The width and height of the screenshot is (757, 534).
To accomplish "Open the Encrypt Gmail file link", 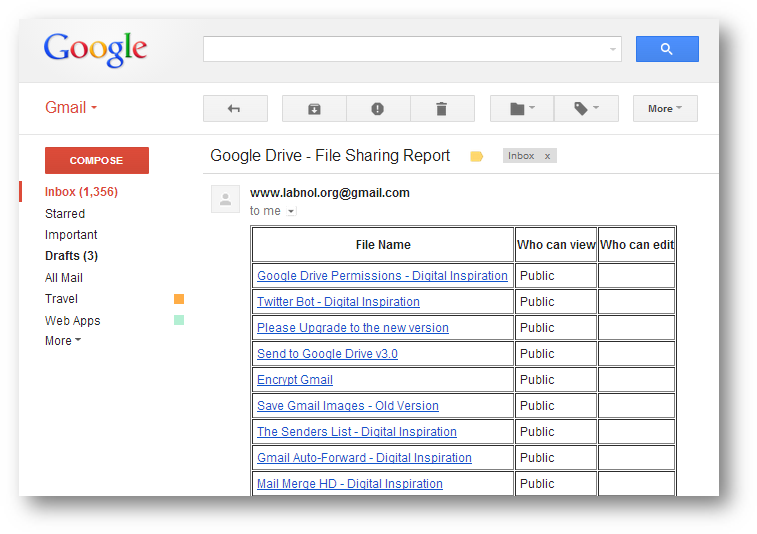I will [294, 380].
